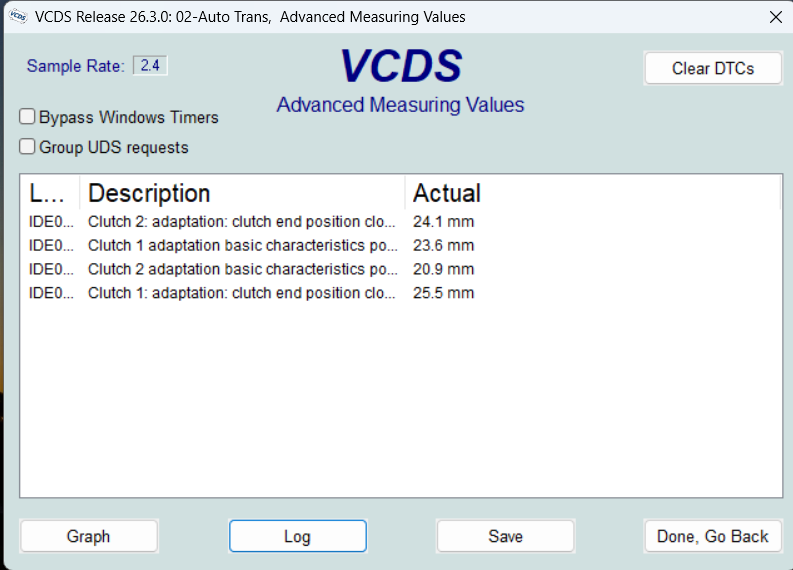Click the Sample Rate label
The width and height of the screenshot is (793, 570).
click(x=75, y=66)
